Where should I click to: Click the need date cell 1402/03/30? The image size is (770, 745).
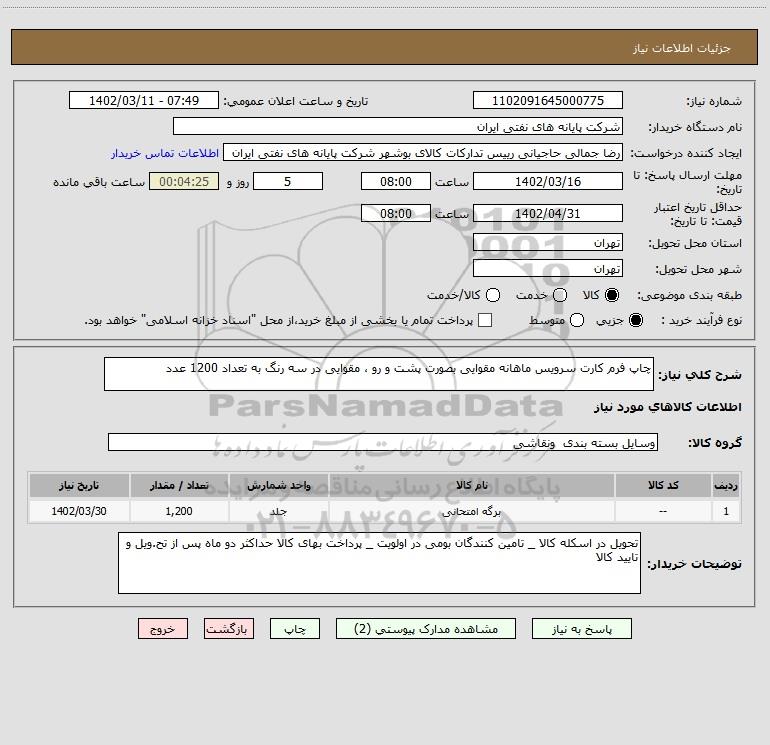(x=79, y=511)
